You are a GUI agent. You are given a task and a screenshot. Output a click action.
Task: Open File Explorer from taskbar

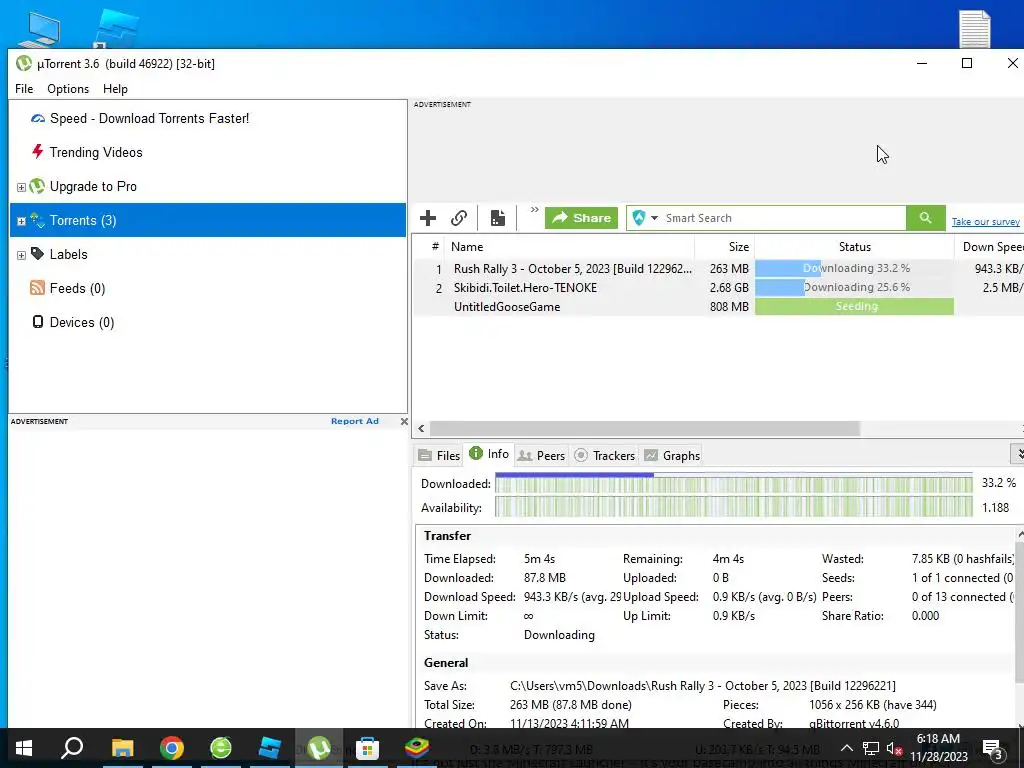(x=122, y=748)
